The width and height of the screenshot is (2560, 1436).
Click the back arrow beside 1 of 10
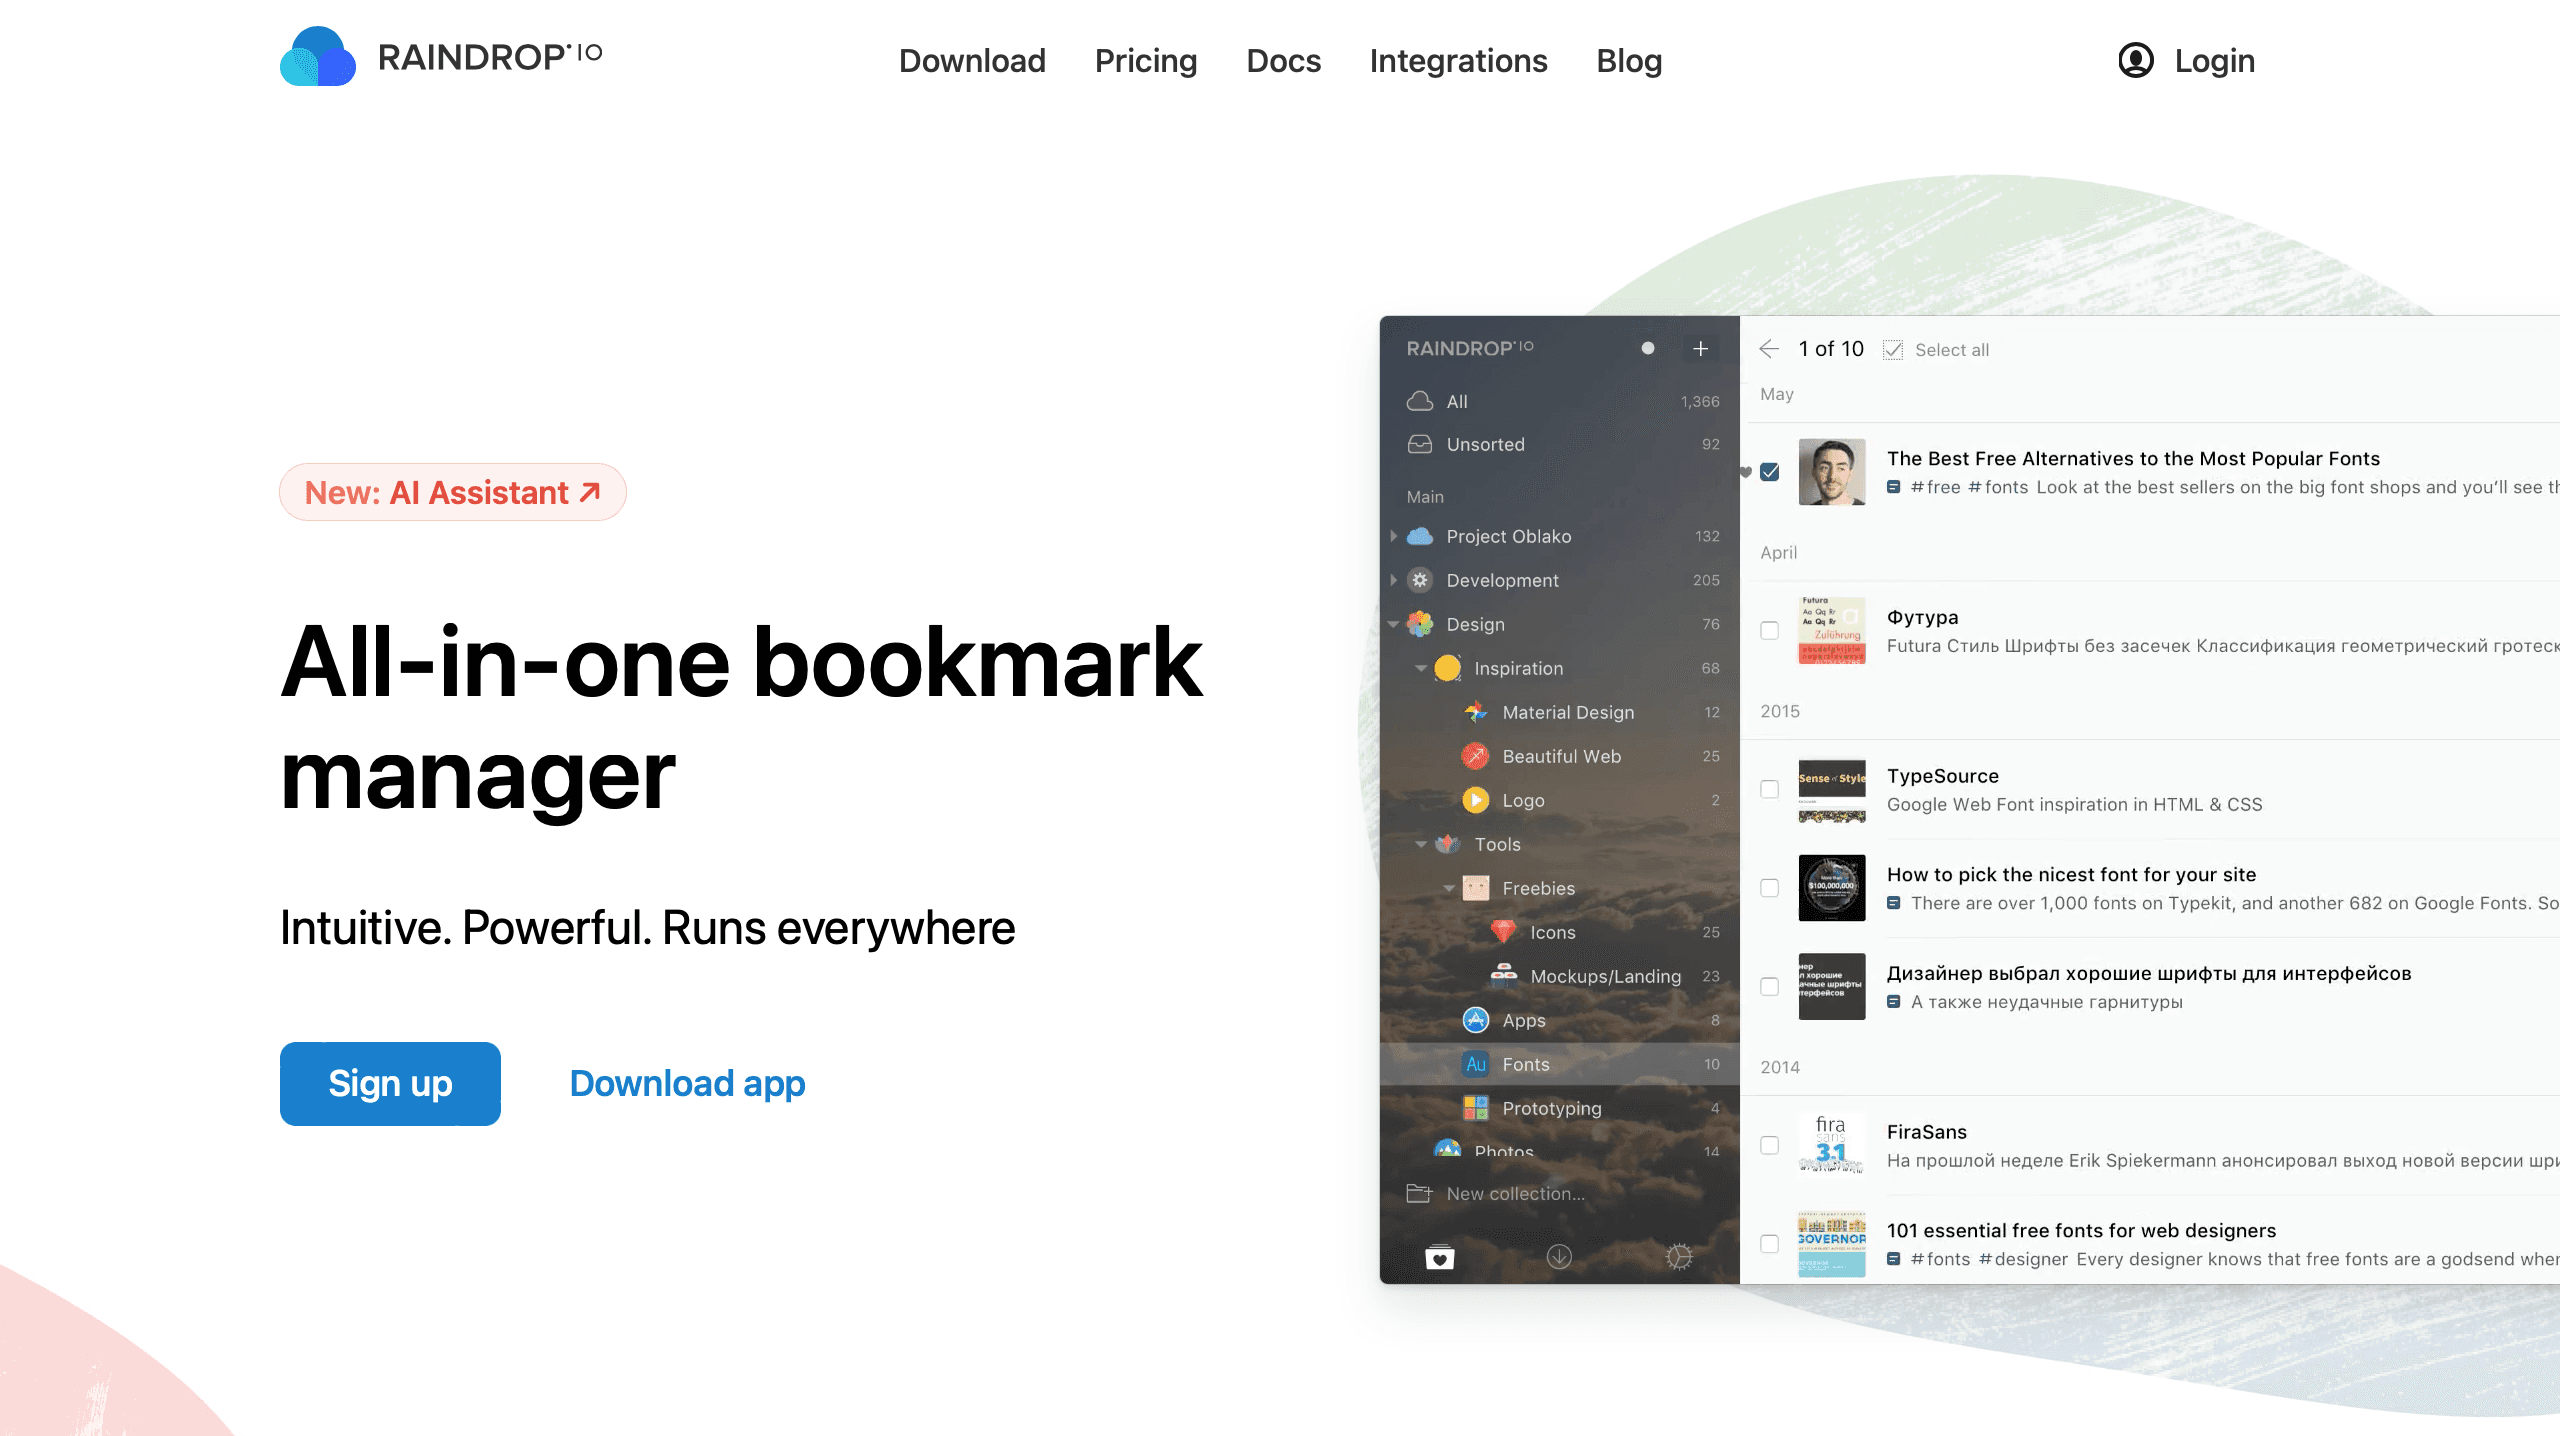click(1769, 349)
